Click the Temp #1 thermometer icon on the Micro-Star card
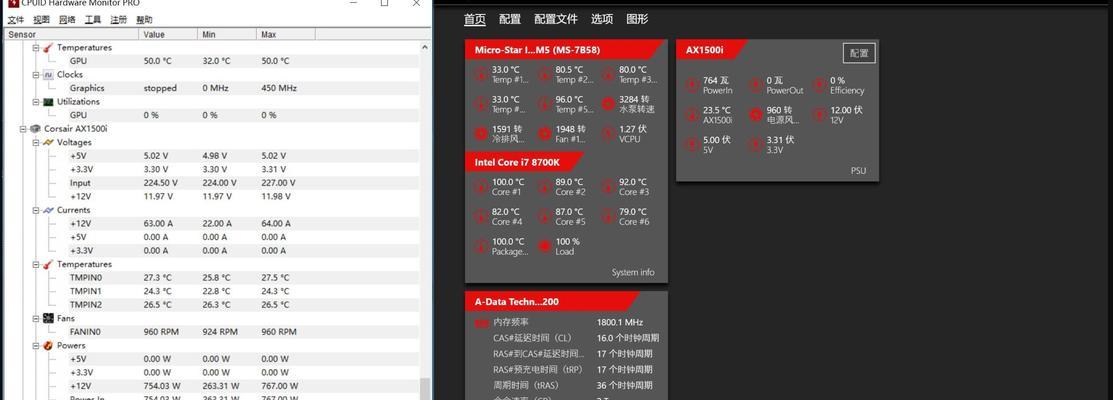The width and height of the screenshot is (1113, 400). (481, 74)
